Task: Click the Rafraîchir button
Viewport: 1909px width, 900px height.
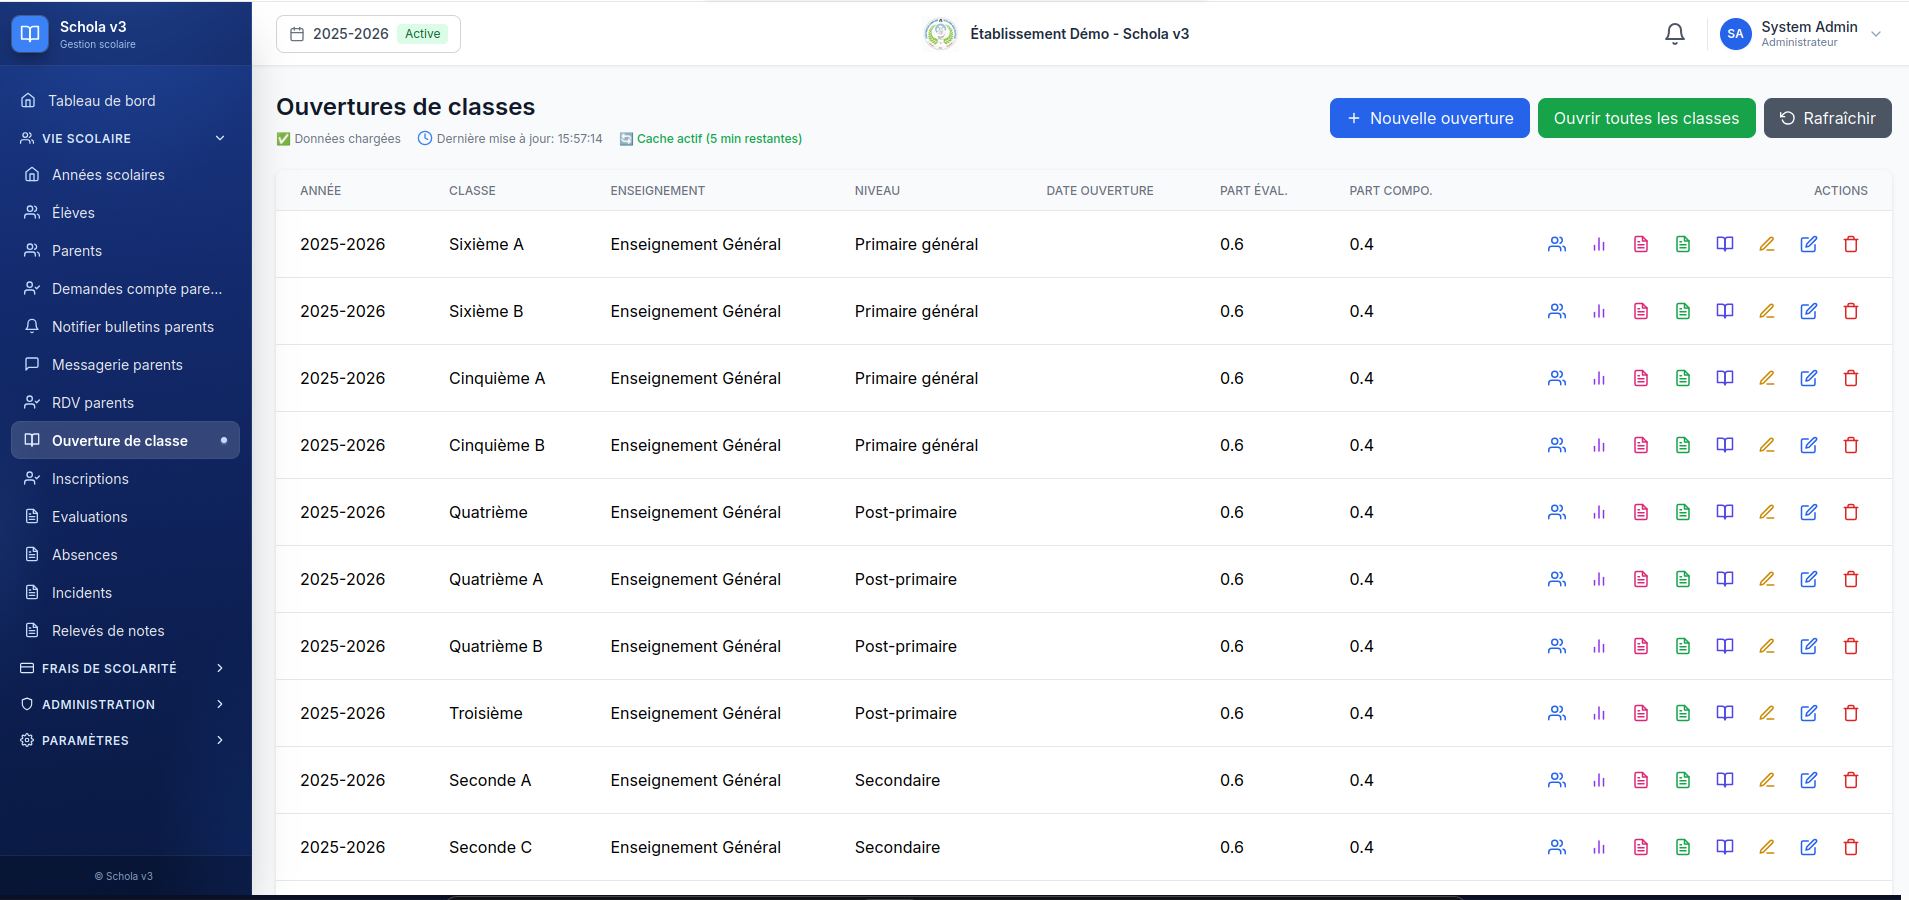Action: pos(1827,118)
